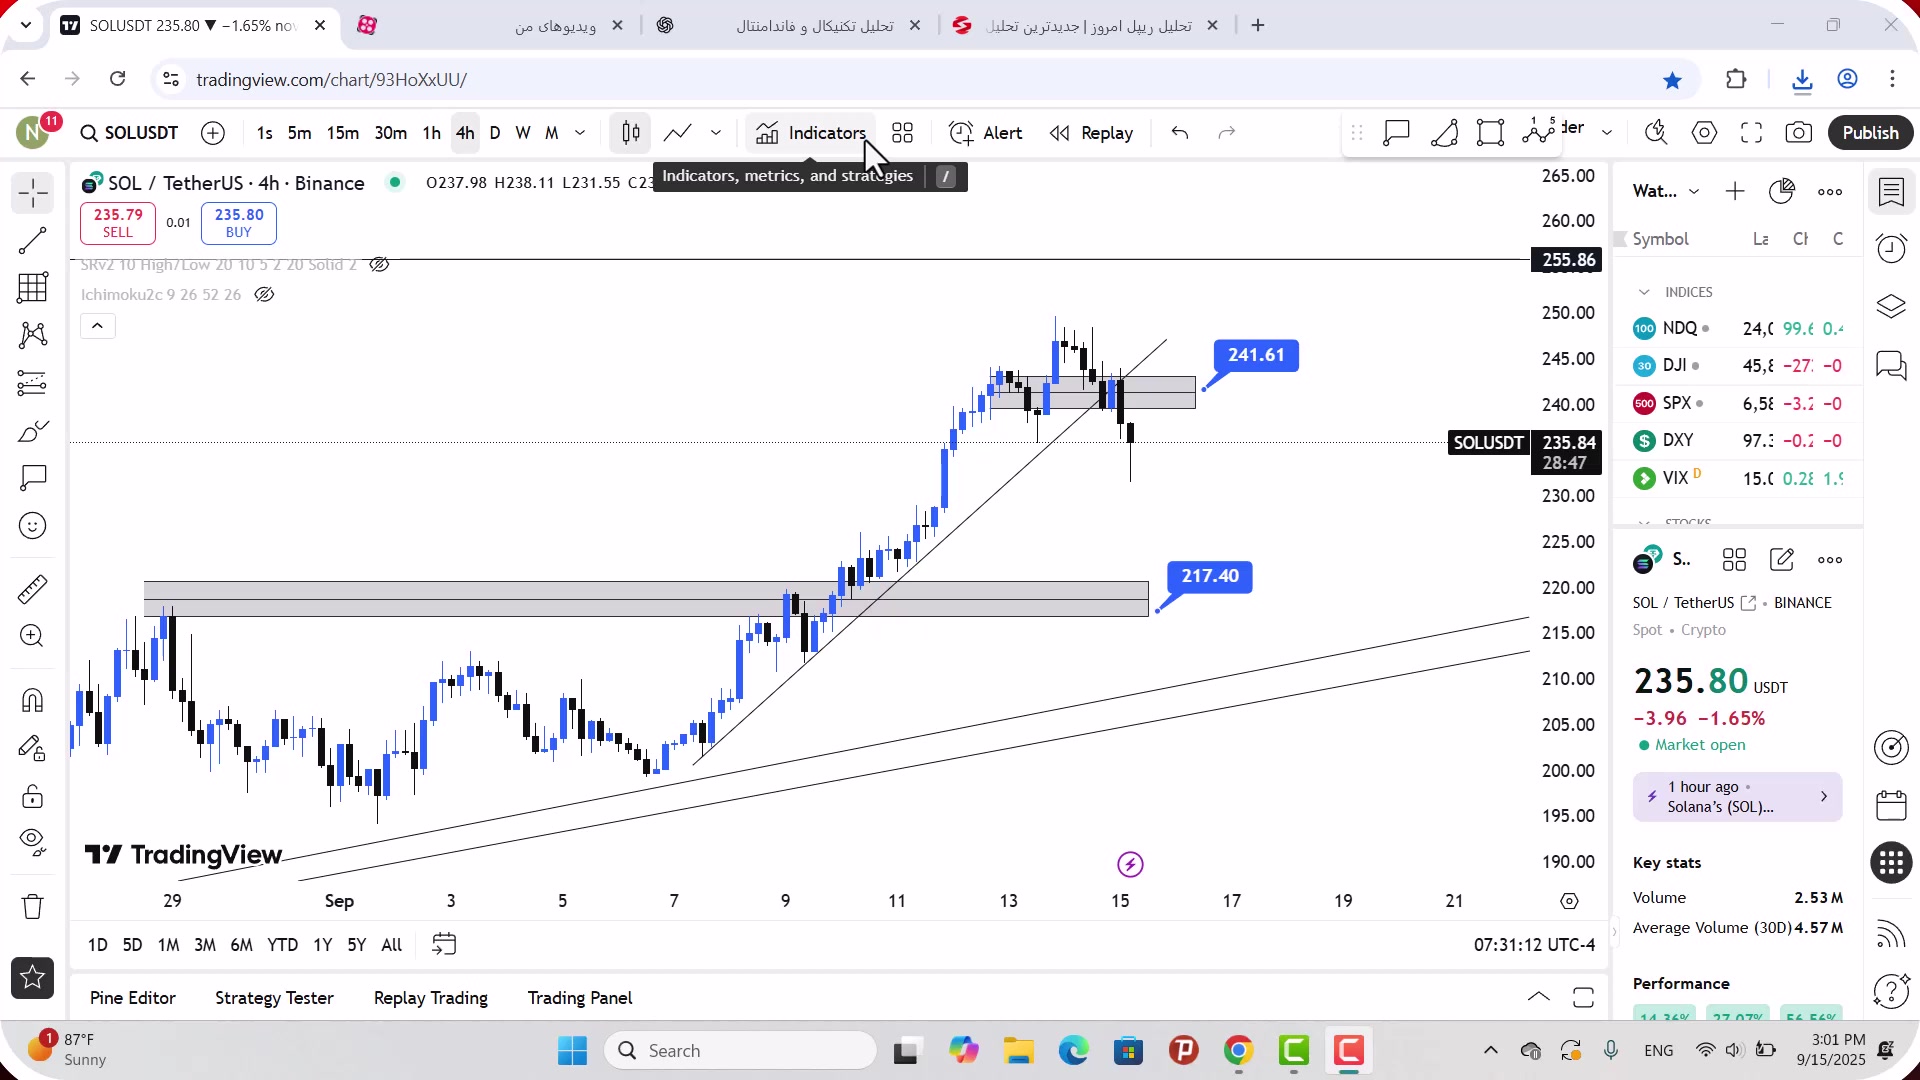Open the quick search lightbulb icon

pyautogui.click(x=1657, y=133)
